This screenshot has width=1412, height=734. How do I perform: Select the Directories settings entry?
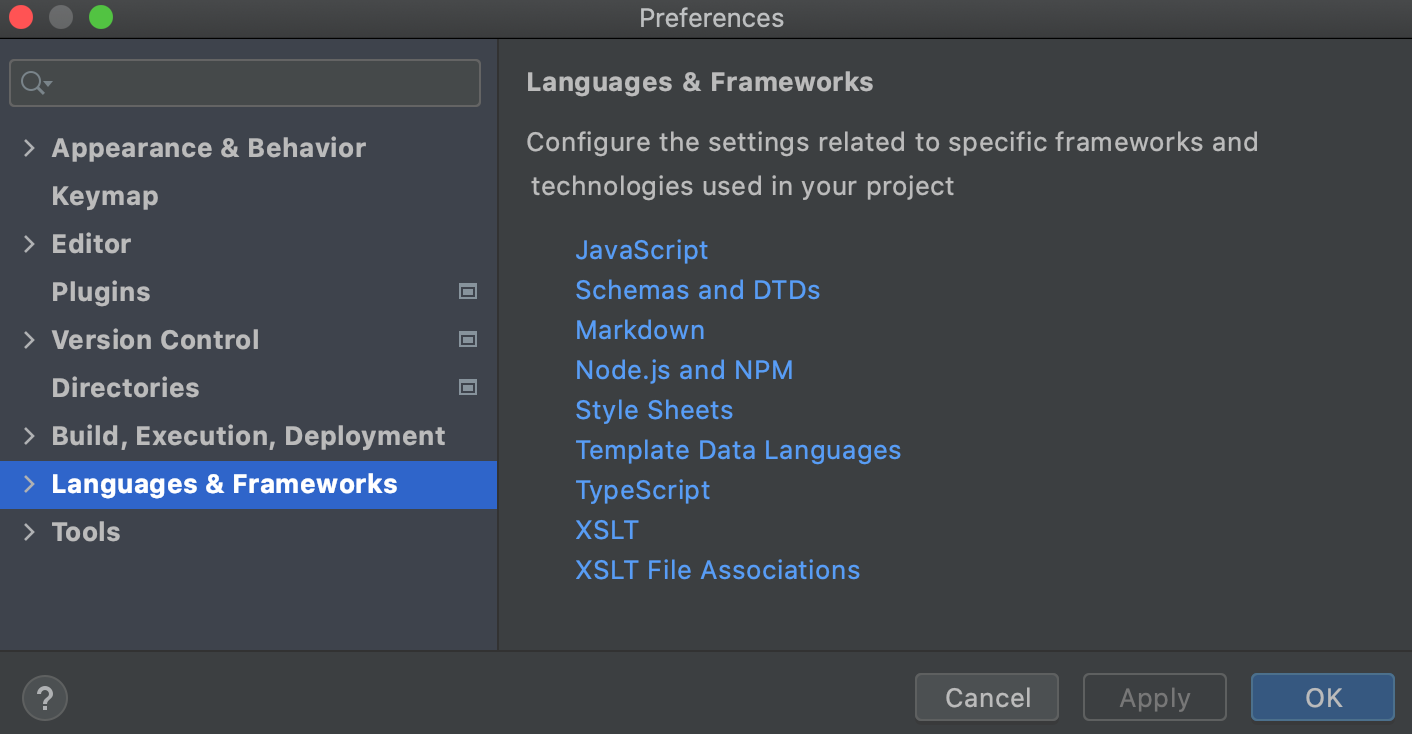point(125,387)
